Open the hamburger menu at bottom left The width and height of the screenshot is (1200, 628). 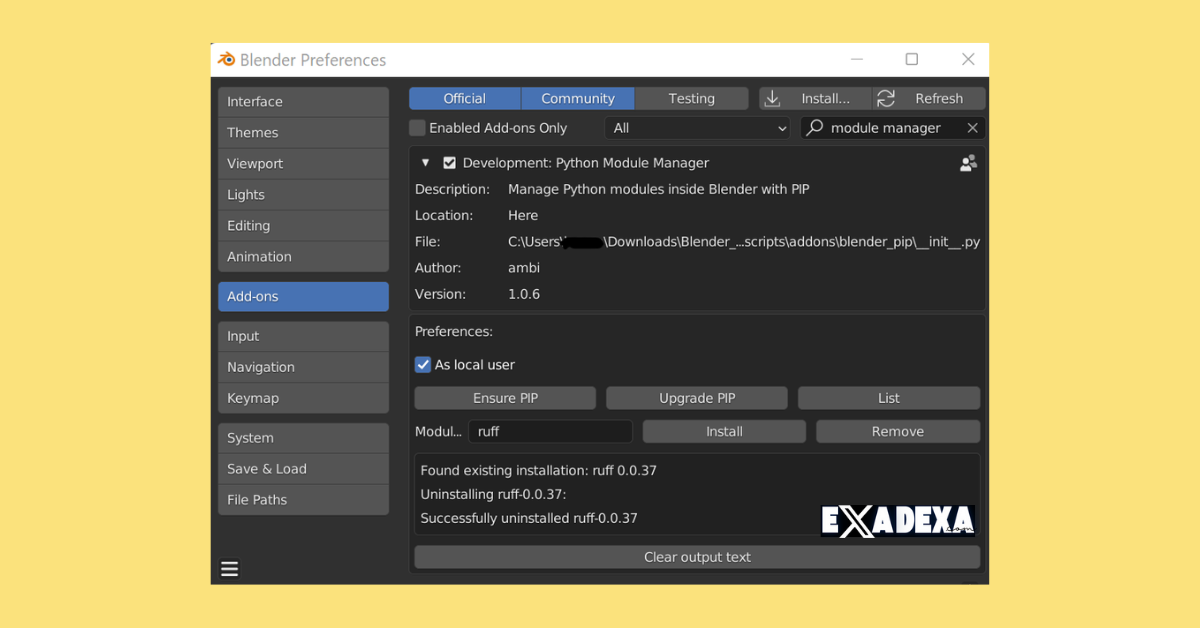pyautogui.click(x=229, y=568)
